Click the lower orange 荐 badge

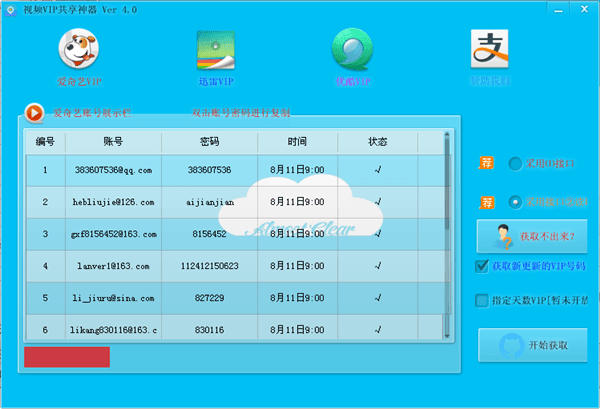pos(488,203)
